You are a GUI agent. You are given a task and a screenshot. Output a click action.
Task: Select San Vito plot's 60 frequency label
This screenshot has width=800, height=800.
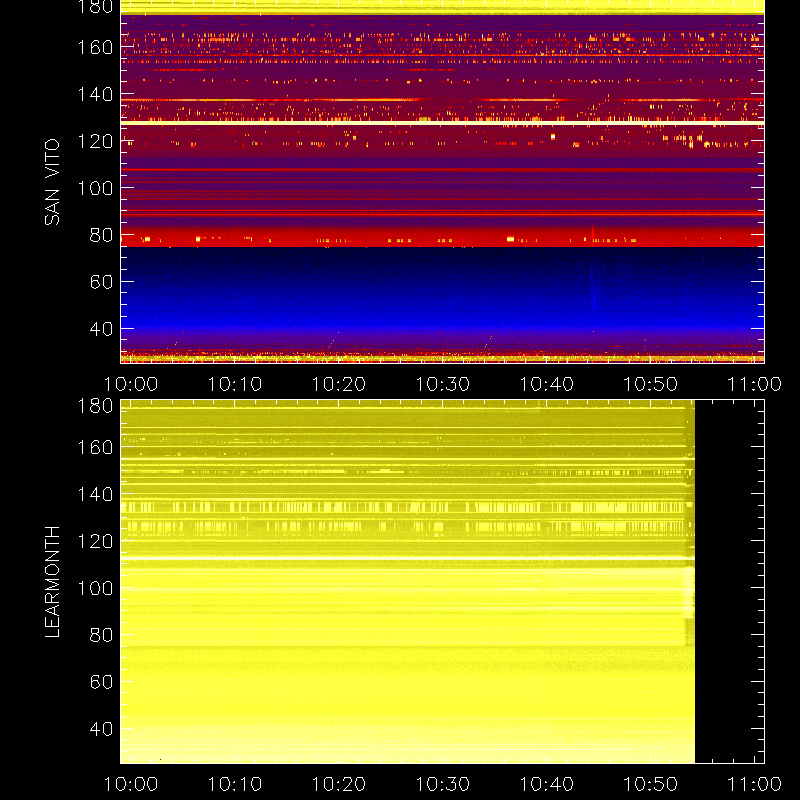(x=101, y=282)
